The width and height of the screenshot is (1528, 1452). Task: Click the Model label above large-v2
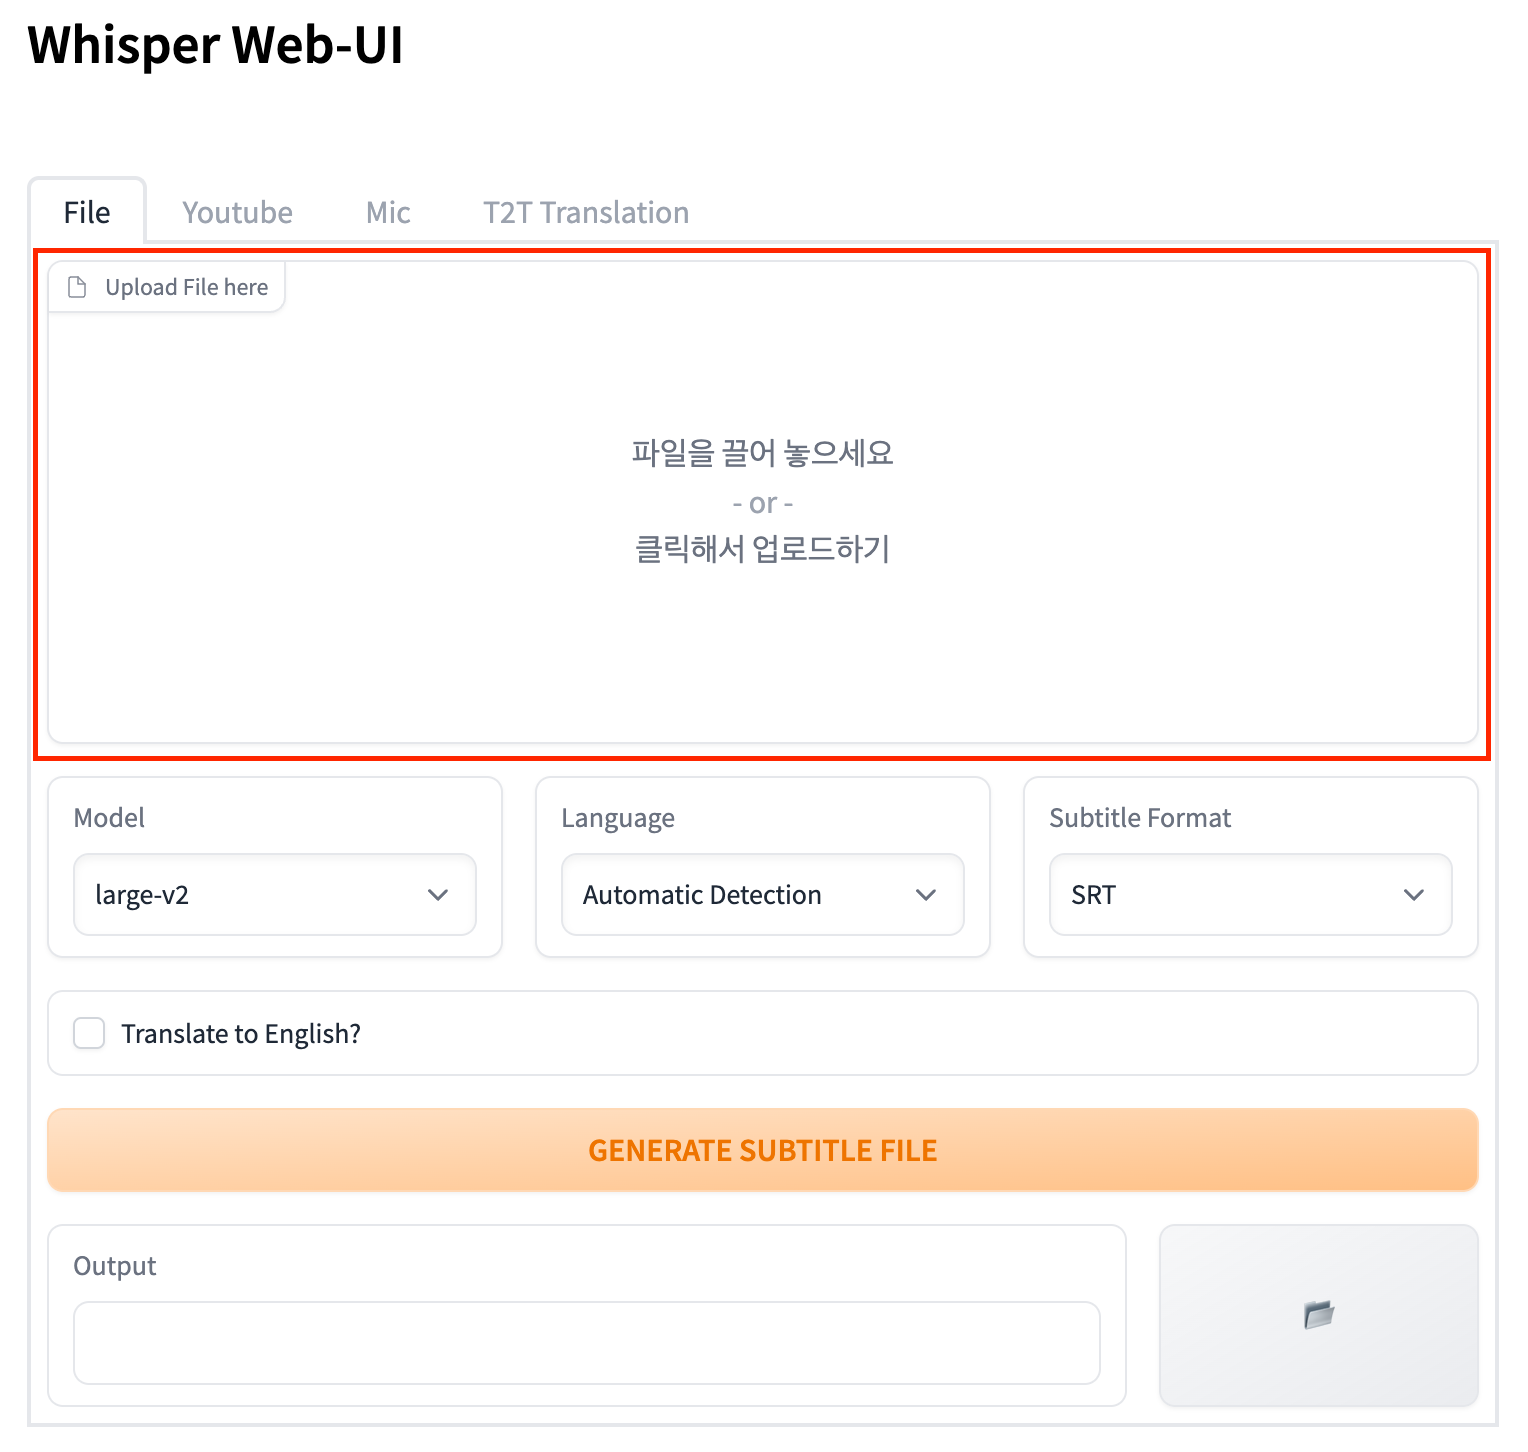pyautogui.click(x=109, y=818)
